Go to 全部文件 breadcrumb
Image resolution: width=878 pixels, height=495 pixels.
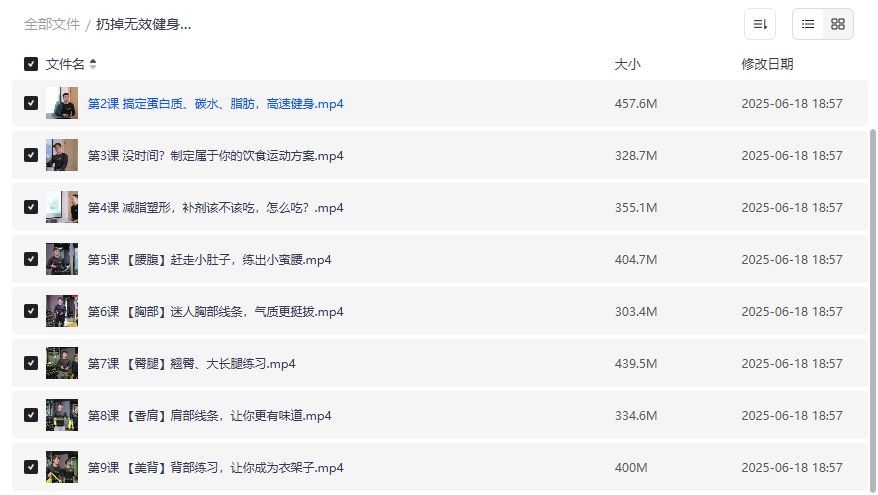click(52, 24)
